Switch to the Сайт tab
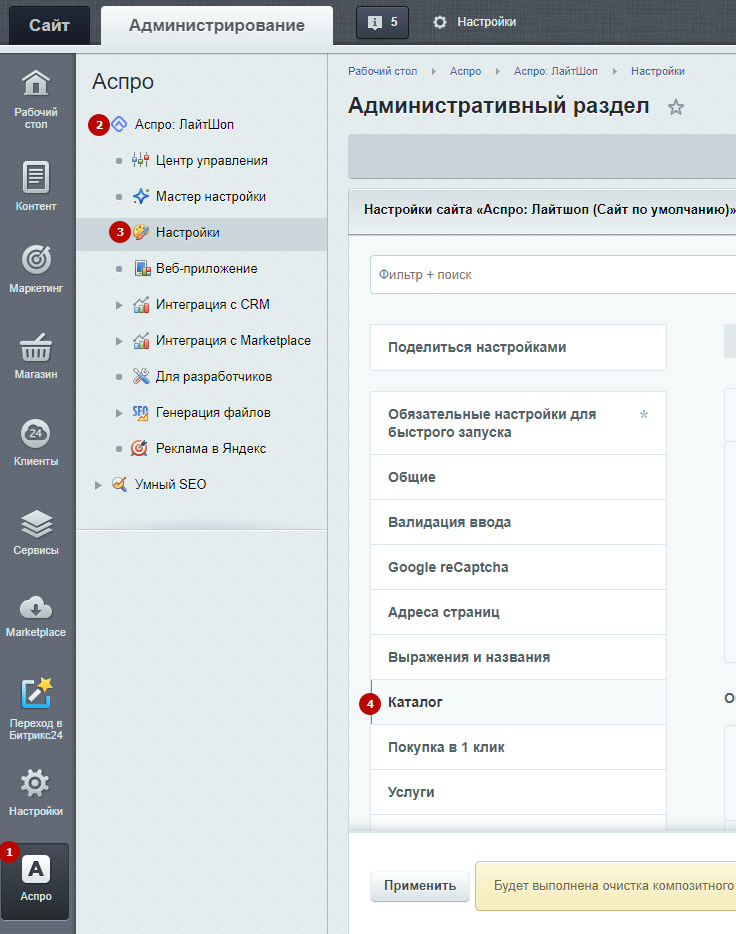Viewport: 736px width, 934px height. (49, 25)
